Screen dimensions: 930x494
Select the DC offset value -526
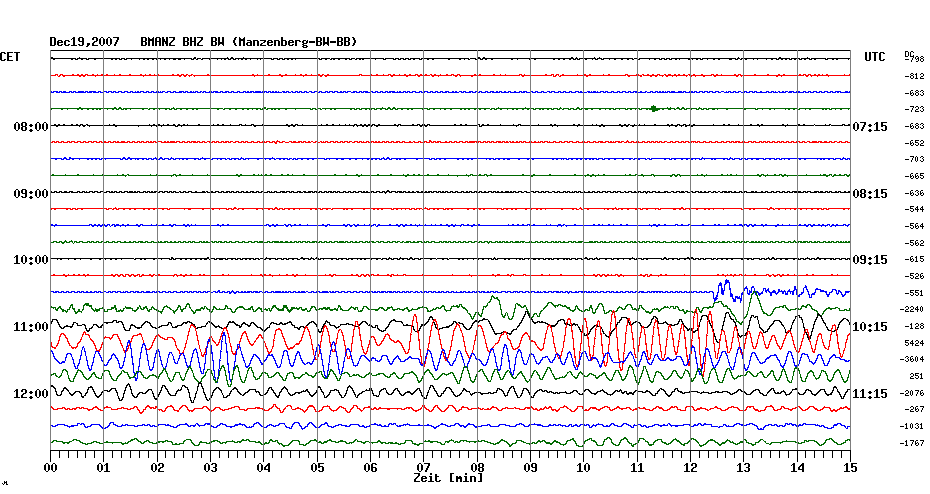(914, 276)
